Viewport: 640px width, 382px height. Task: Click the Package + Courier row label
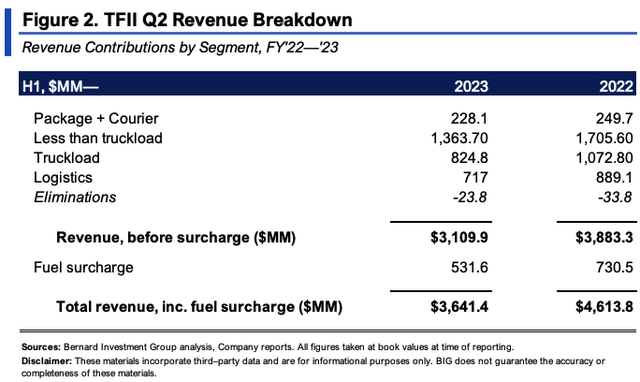click(x=96, y=118)
